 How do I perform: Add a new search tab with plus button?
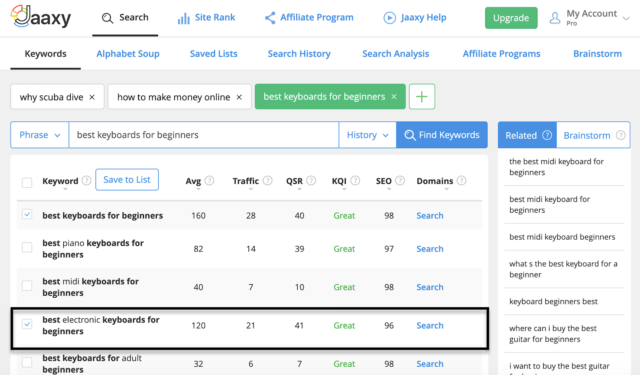(x=422, y=97)
